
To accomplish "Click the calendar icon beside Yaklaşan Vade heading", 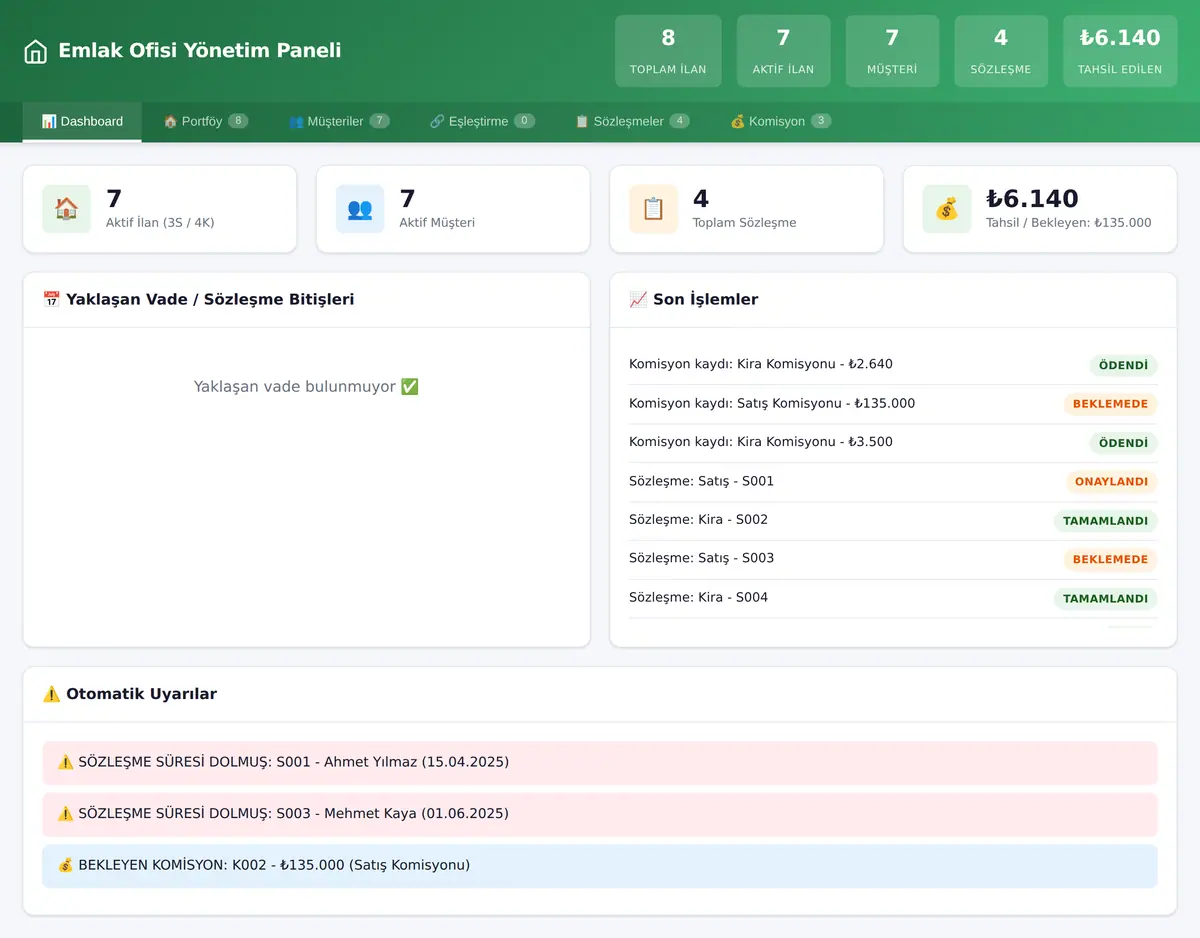I will [52, 299].
